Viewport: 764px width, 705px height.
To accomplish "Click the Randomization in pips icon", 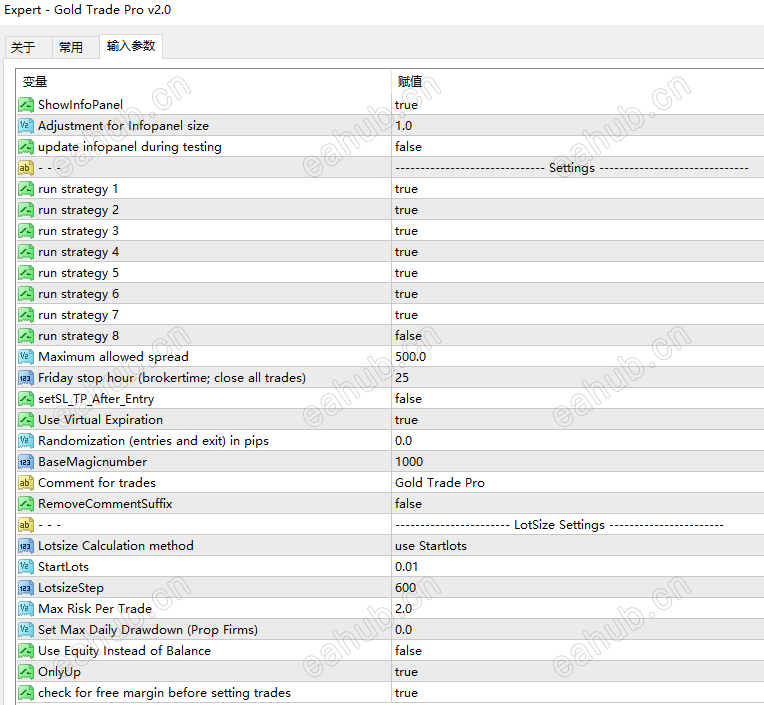I will pos(26,440).
